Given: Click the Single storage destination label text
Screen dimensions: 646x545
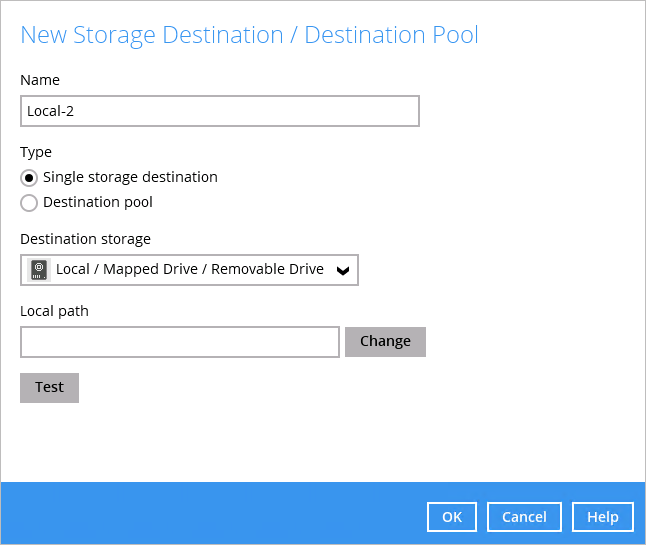Looking at the screenshot, I should (x=130, y=177).
